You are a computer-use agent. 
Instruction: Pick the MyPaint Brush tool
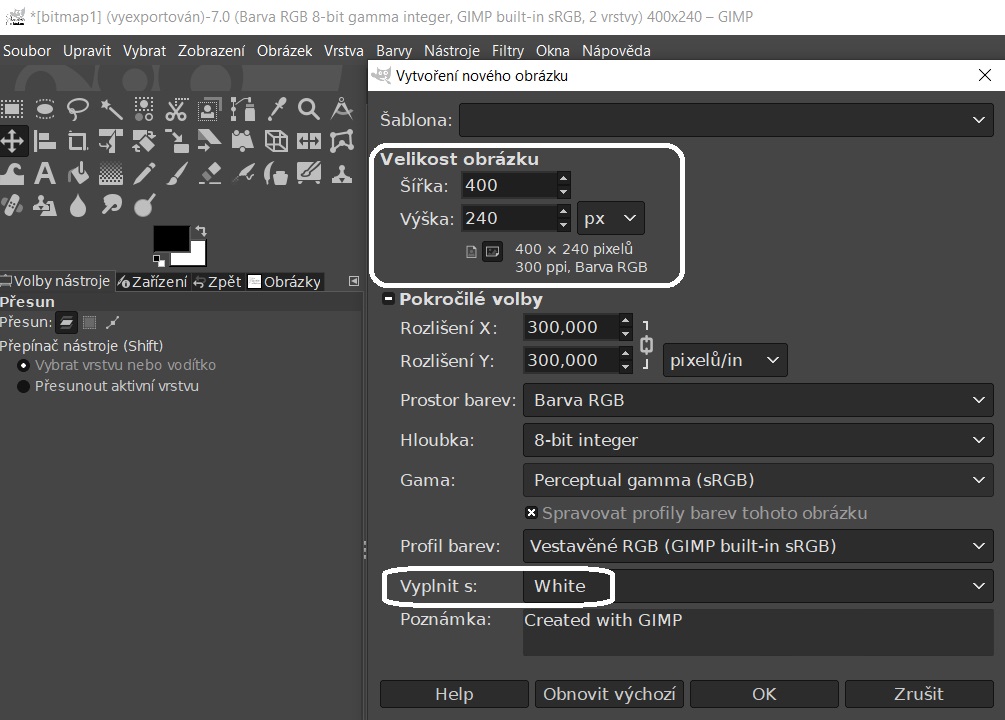click(309, 174)
